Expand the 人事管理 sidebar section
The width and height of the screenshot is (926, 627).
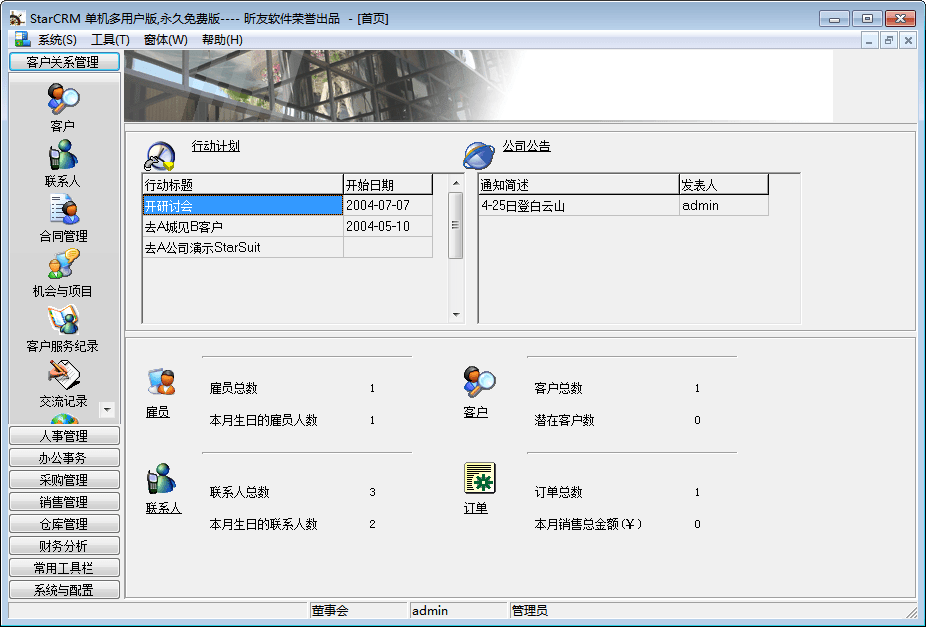(x=64, y=436)
